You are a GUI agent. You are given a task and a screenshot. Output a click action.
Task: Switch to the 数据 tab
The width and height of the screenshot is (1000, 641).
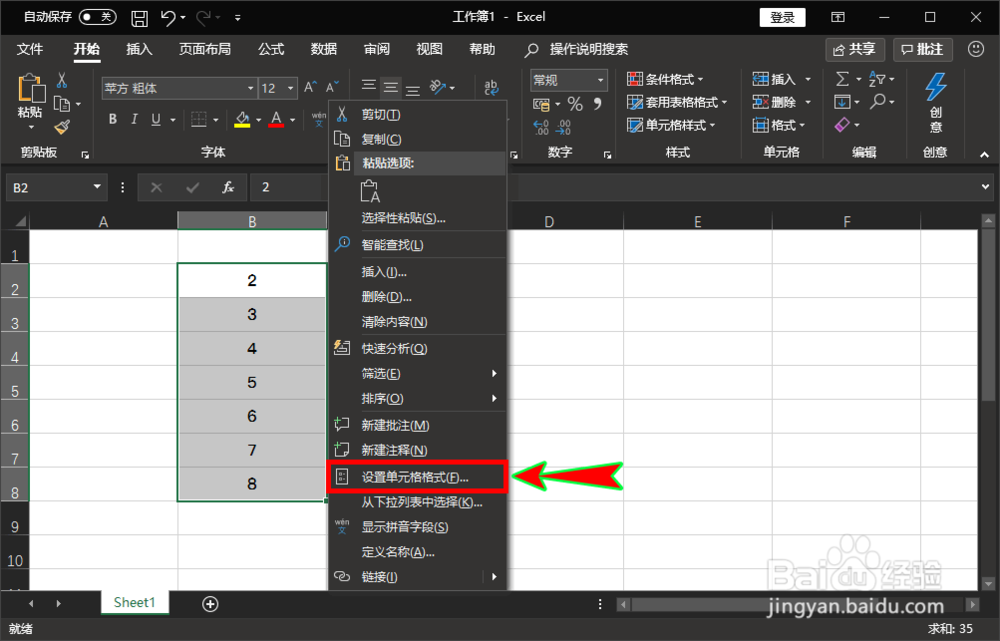pyautogui.click(x=324, y=49)
